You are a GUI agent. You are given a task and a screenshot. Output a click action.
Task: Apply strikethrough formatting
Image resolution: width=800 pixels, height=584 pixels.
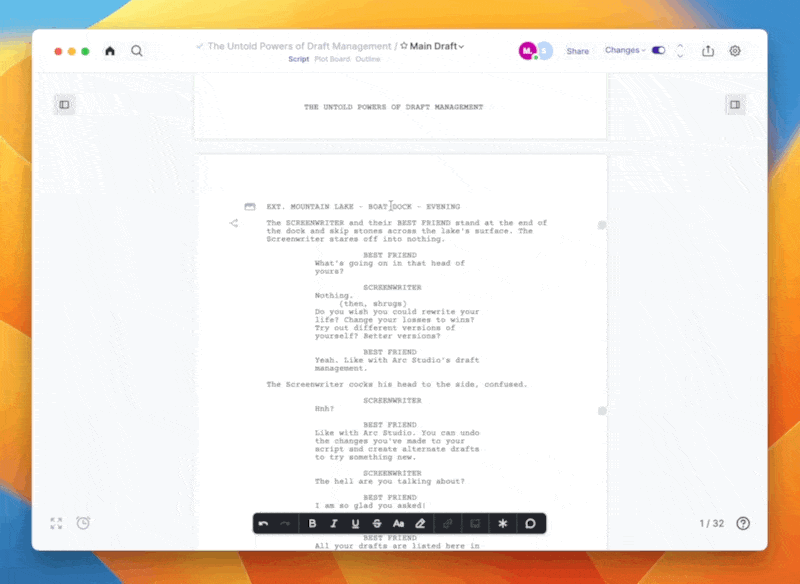click(x=377, y=523)
